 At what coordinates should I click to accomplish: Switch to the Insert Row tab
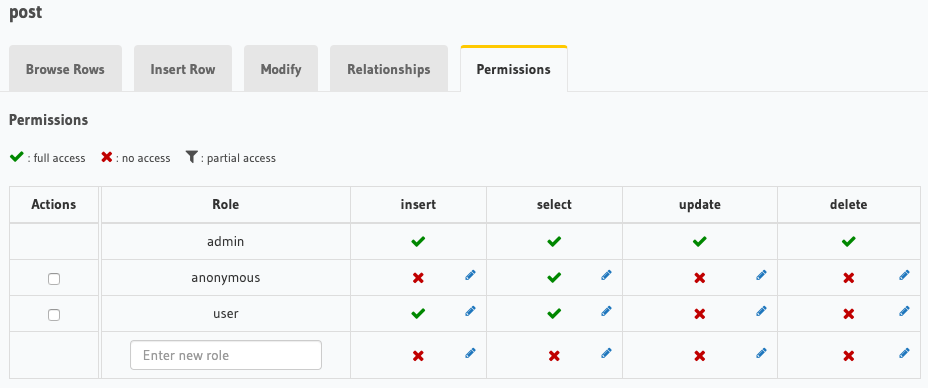[183, 69]
